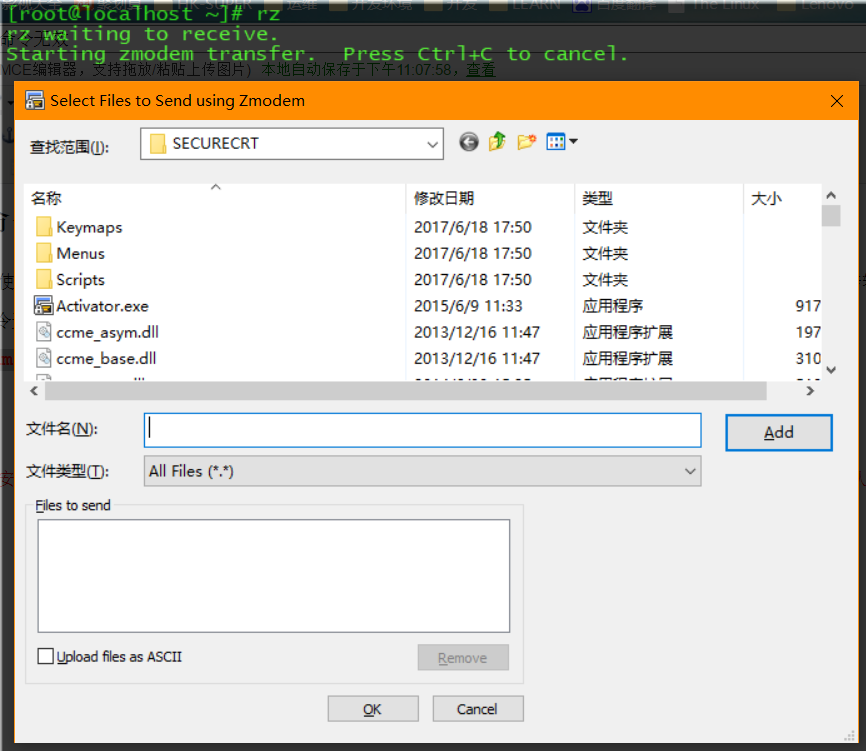Click the size value 197
The width and height of the screenshot is (866, 751).
click(808, 332)
